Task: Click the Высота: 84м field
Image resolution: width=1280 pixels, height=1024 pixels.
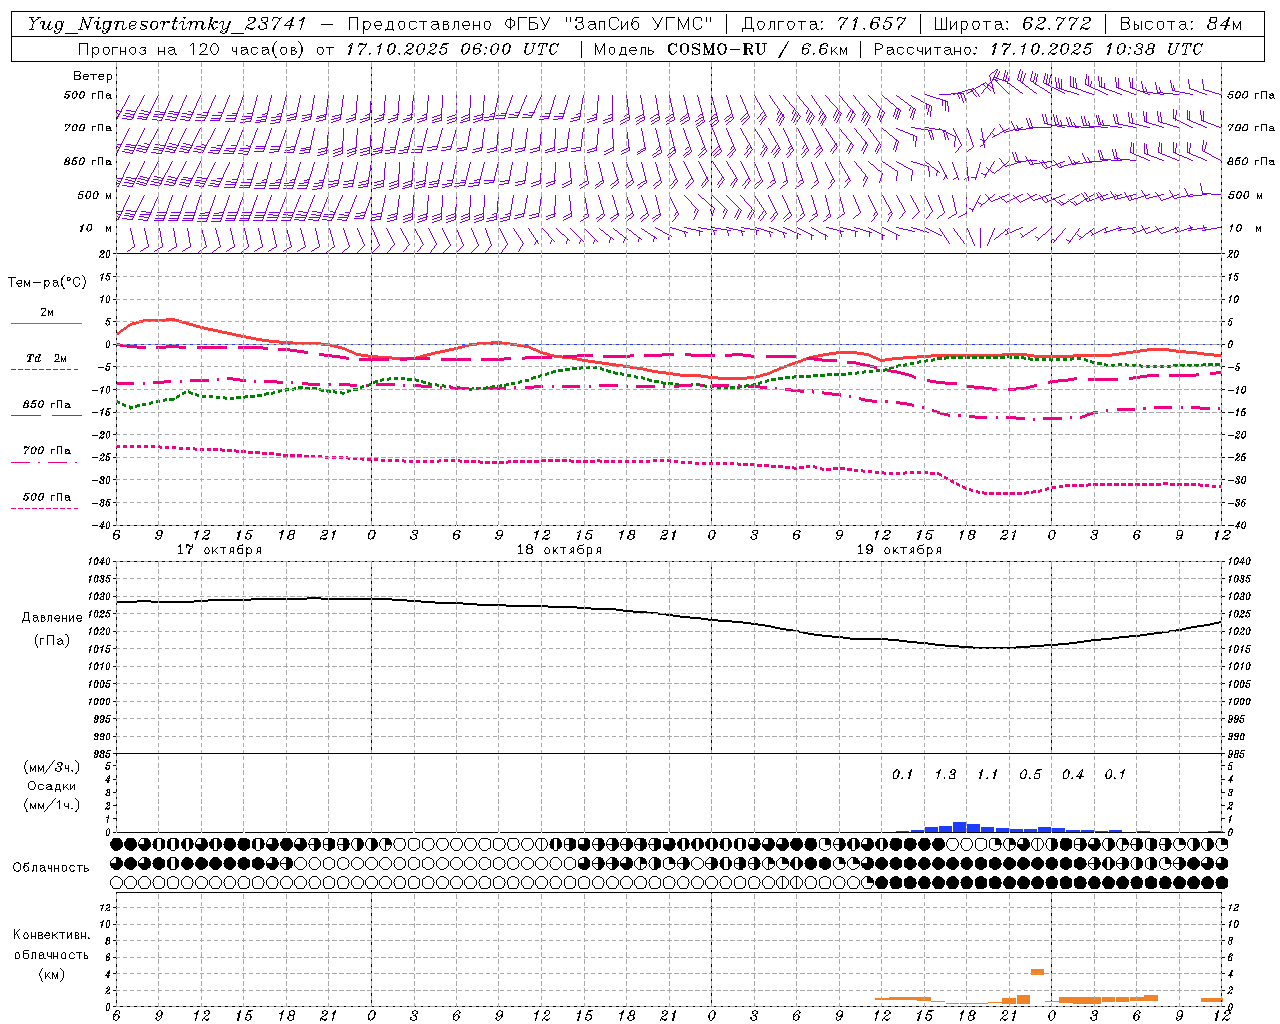Action: coord(1181,24)
